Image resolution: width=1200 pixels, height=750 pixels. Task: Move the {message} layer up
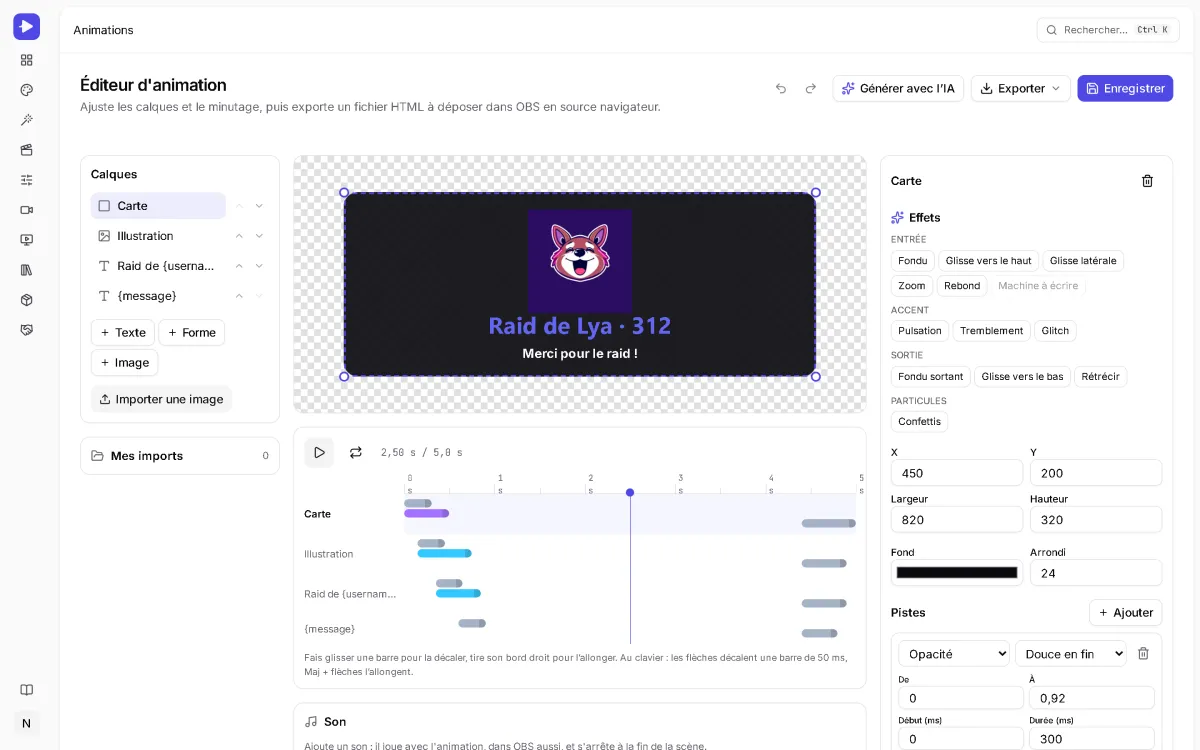pyautogui.click(x=239, y=296)
